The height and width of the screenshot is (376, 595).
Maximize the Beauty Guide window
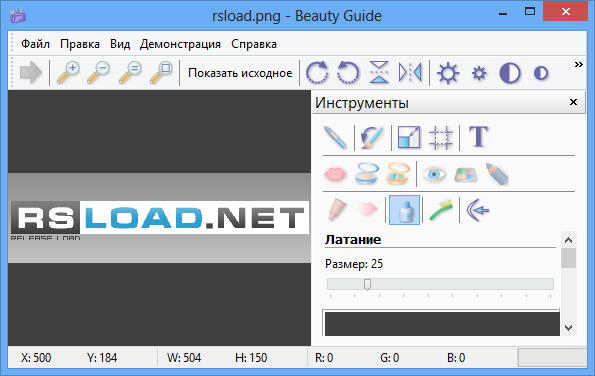pyautogui.click(x=530, y=11)
